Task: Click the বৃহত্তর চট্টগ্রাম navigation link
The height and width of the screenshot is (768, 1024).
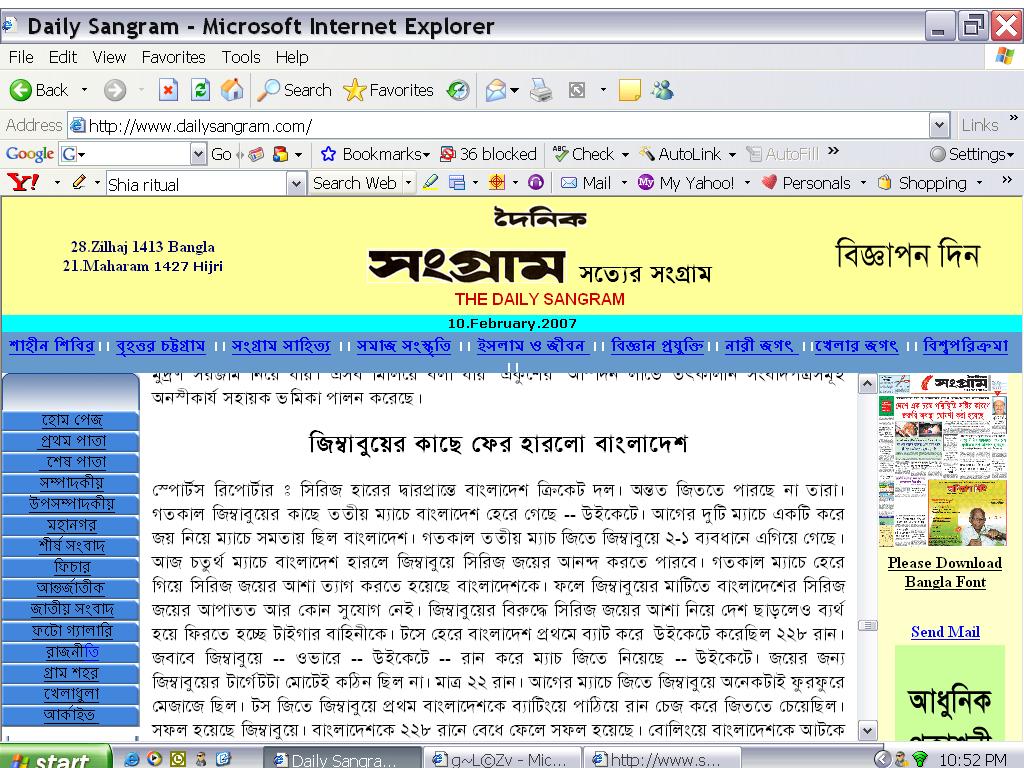Action: (161, 345)
